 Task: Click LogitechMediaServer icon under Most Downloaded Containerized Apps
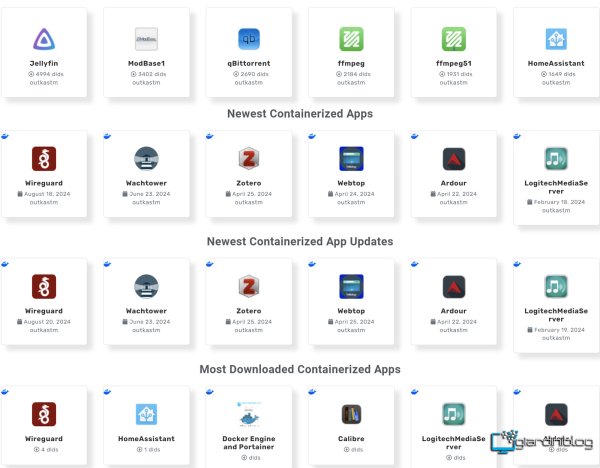click(x=453, y=414)
